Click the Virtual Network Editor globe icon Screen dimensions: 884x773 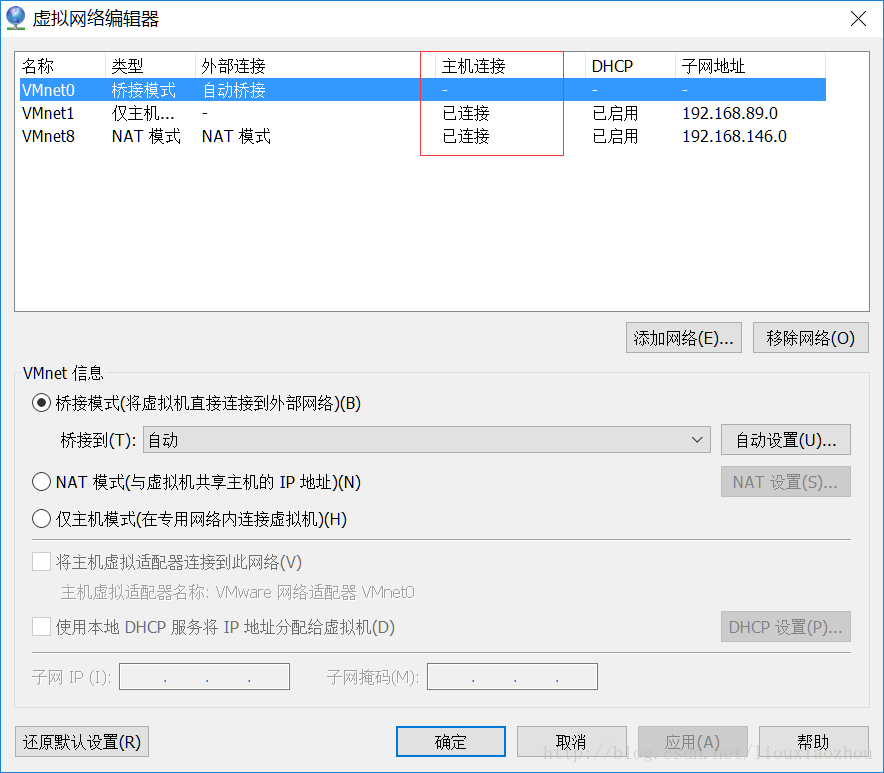(x=16, y=17)
